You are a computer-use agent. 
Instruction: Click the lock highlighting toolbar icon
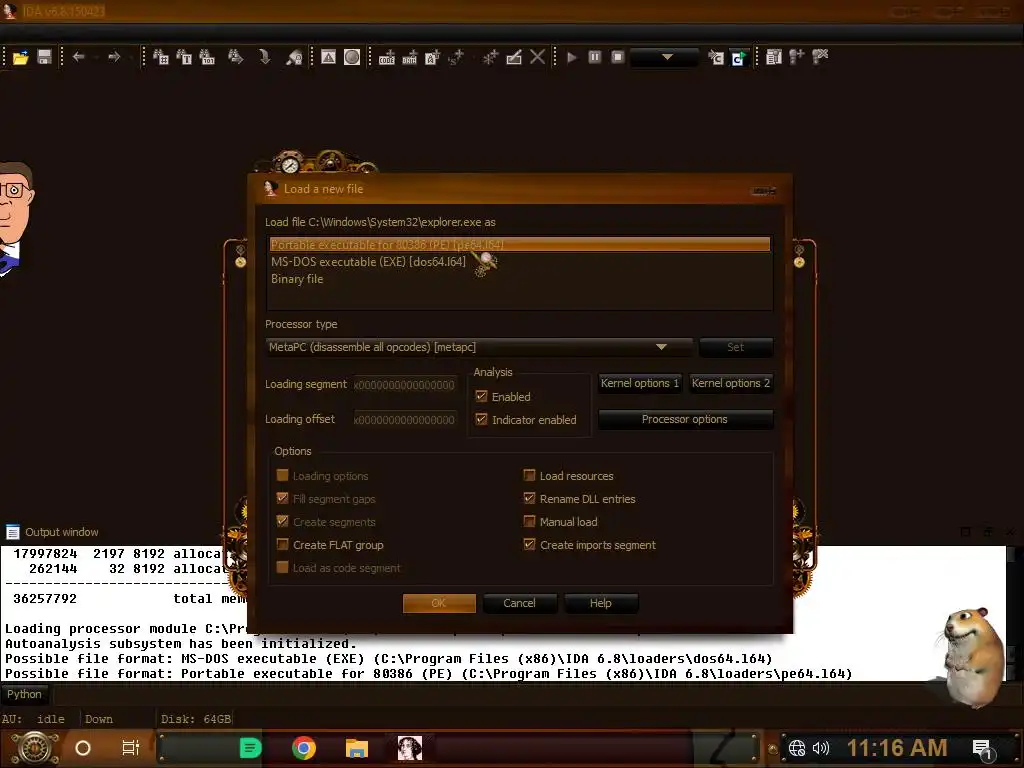(x=294, y=57)
